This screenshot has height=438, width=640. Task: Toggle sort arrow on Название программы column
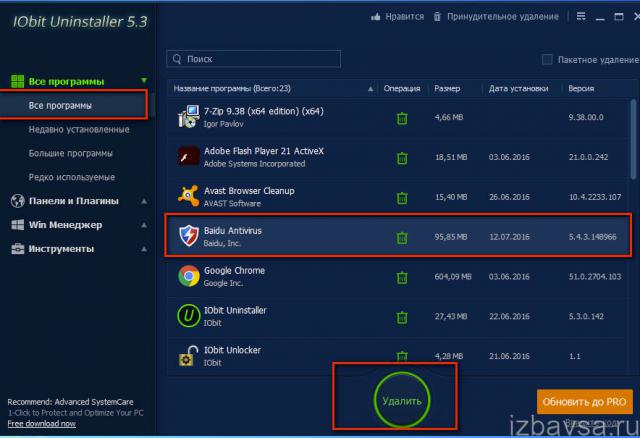point(371,89)
